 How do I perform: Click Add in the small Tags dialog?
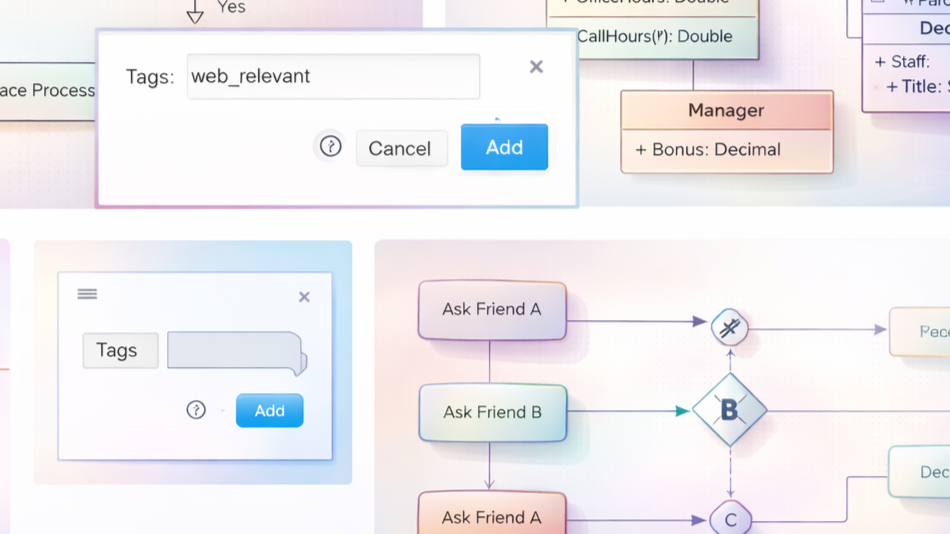269,410
